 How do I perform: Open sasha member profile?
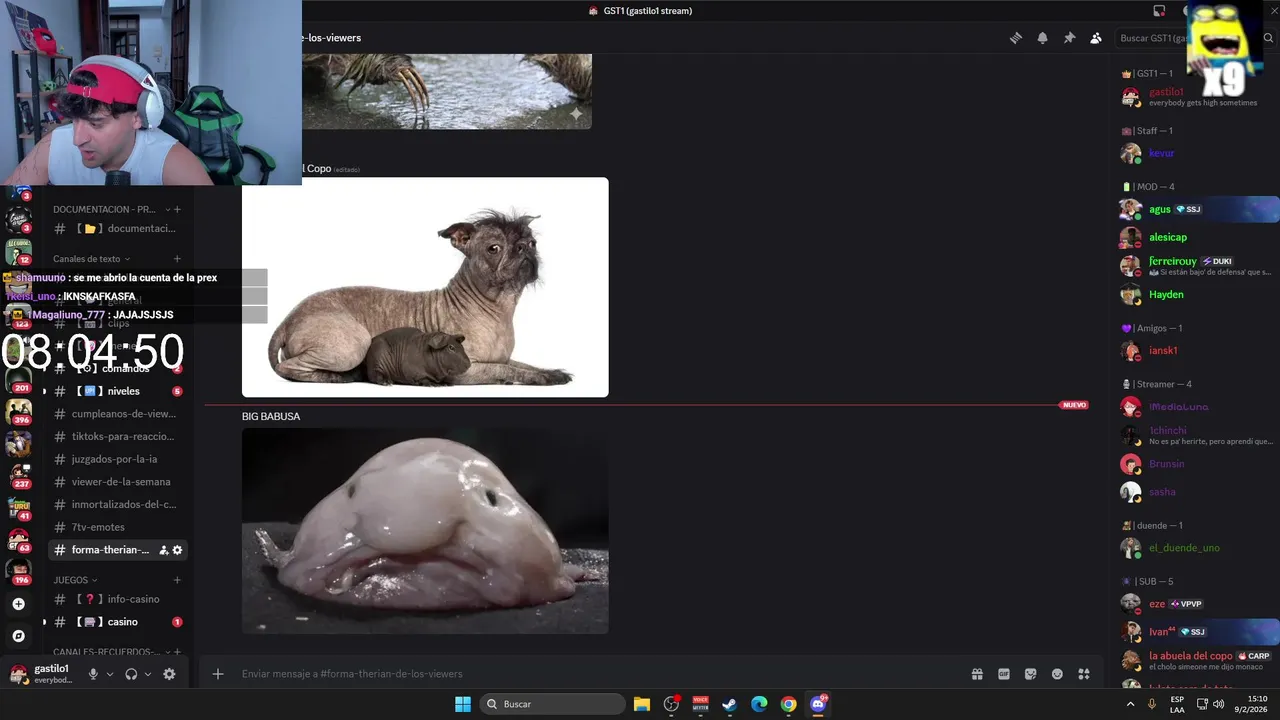pyautogui.click(x=1195, y=492)
